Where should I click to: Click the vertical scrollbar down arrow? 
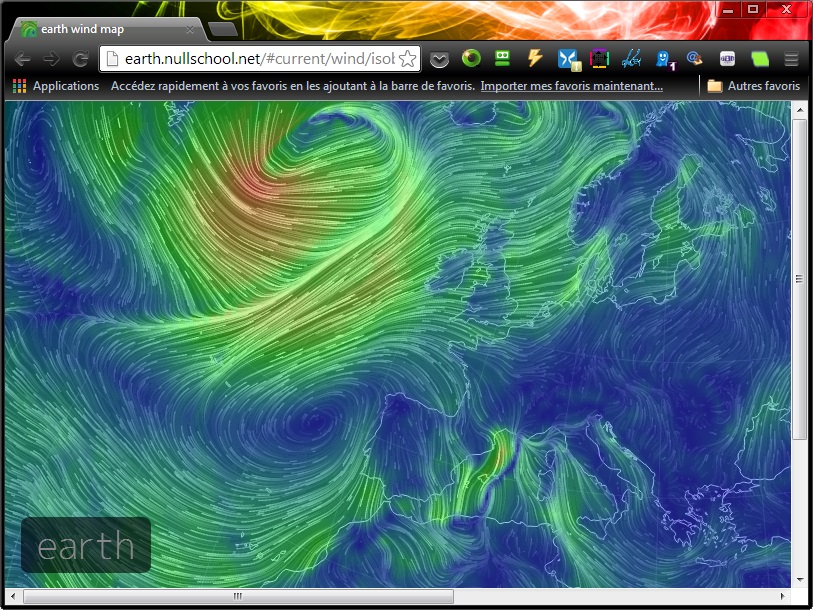(x=799, y=579)
